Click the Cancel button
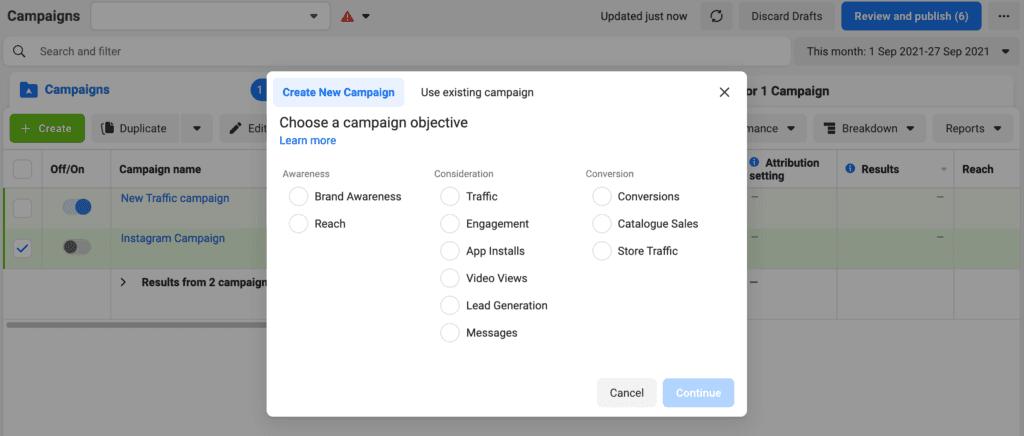Image resolution: width=1024 pixels, height=436 pixels. [626, 393]
